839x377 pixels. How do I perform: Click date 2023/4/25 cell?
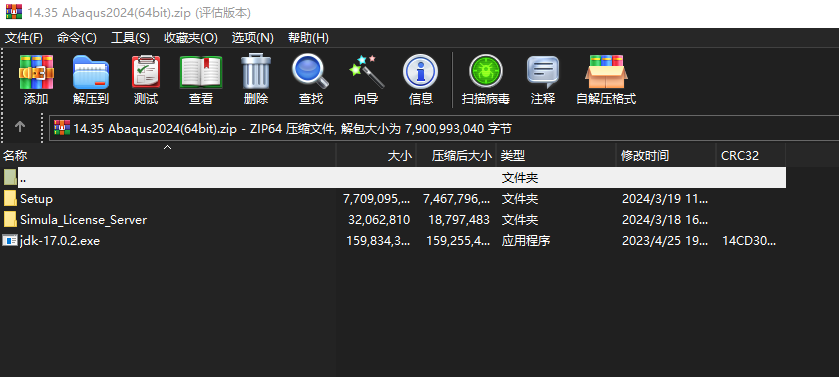click(x=665, y=241)
